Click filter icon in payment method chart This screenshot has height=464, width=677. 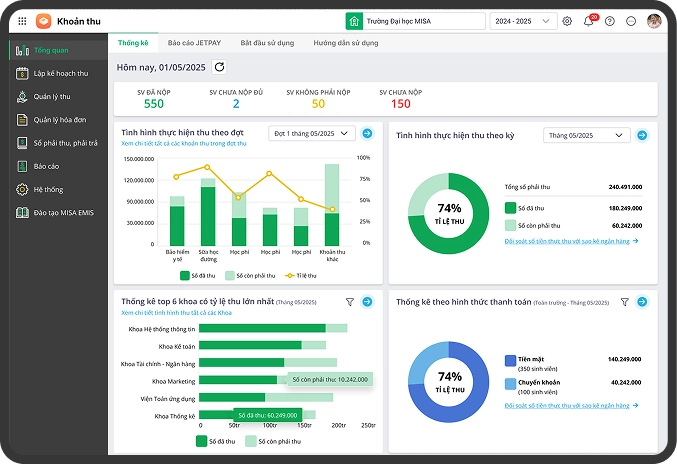(x=625, y=301)
